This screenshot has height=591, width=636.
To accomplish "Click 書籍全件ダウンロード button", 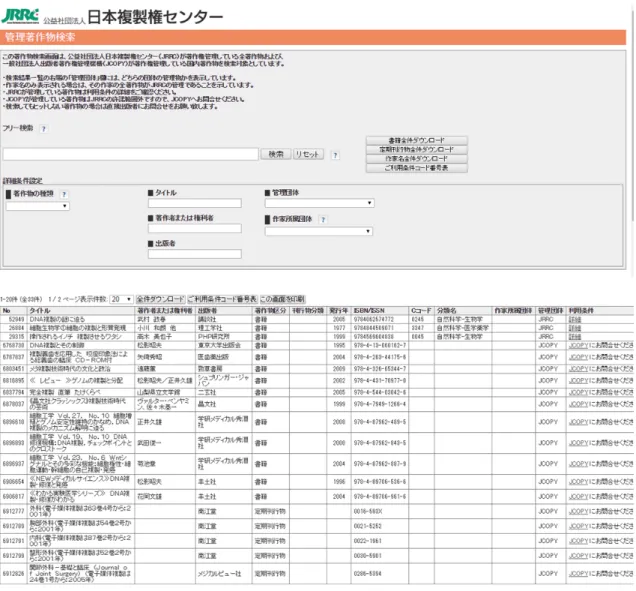I will (417, 140).
